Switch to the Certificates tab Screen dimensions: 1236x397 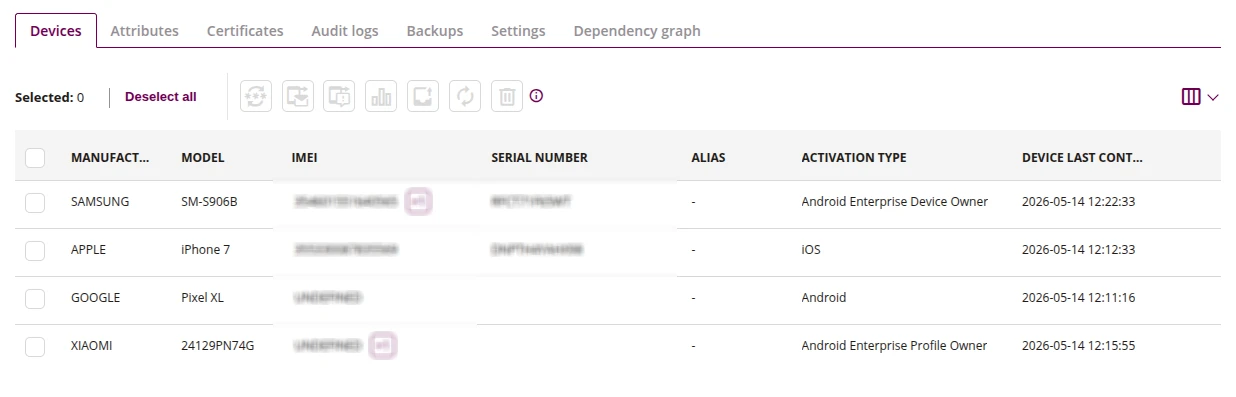coord(245,31)
